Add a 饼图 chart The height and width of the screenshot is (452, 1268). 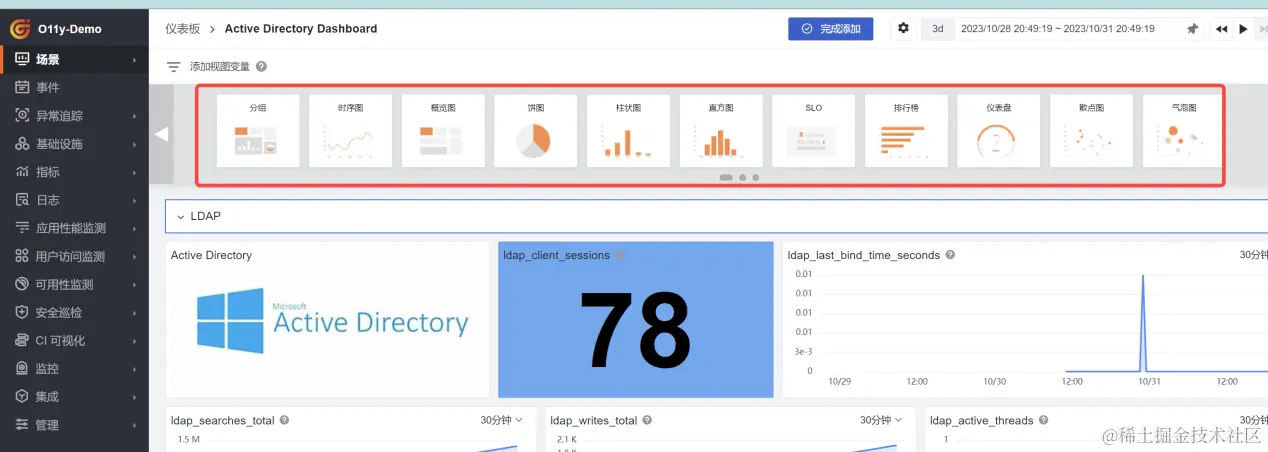(535, 130)
